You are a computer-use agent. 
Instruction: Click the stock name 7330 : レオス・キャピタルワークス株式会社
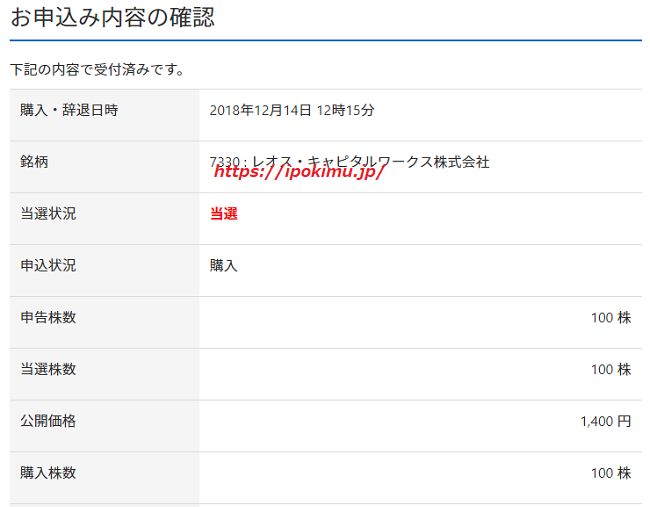pyautogui.click(x=349, y=162)
